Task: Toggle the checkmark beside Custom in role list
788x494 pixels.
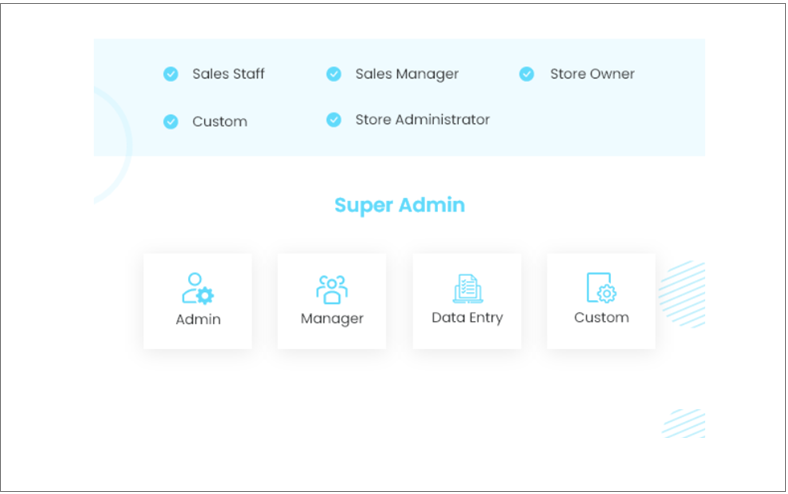Action: point(171,121)
